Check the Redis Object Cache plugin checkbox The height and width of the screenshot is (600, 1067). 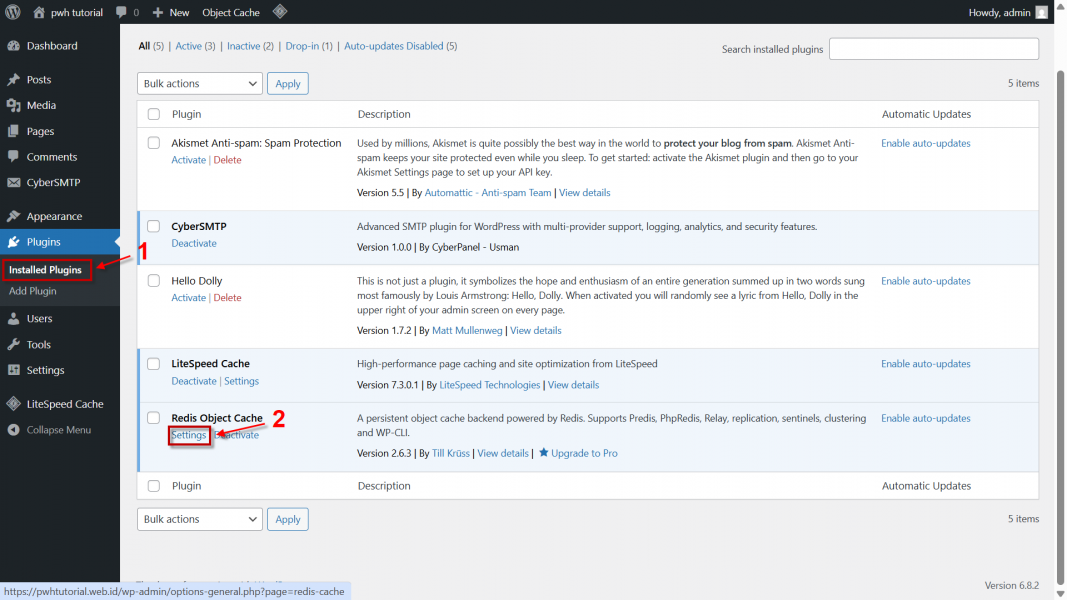[x=154, y=418]
